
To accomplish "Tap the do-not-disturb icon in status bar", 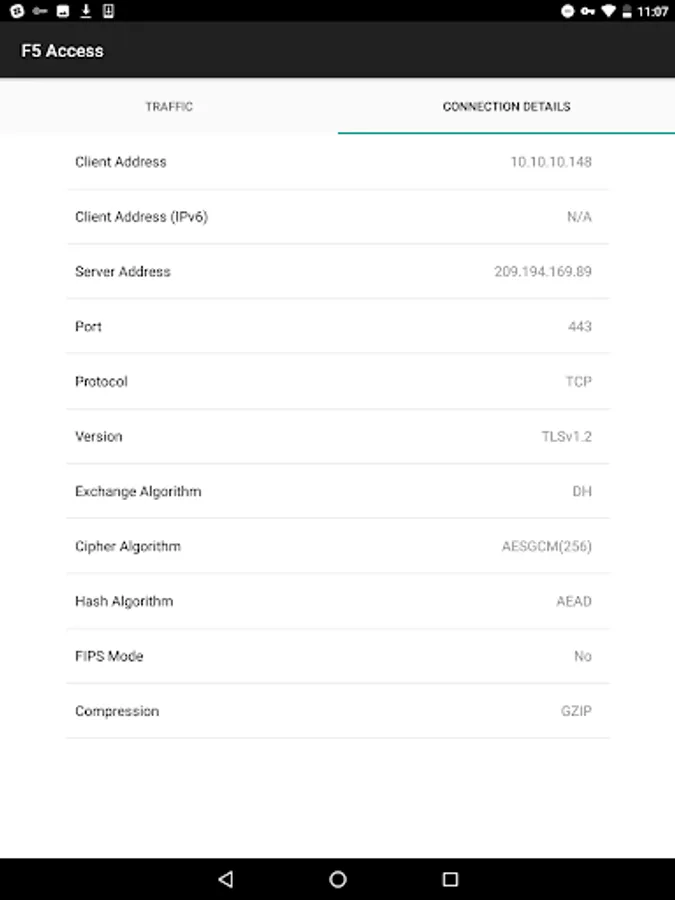I will (x=568, y=11).
